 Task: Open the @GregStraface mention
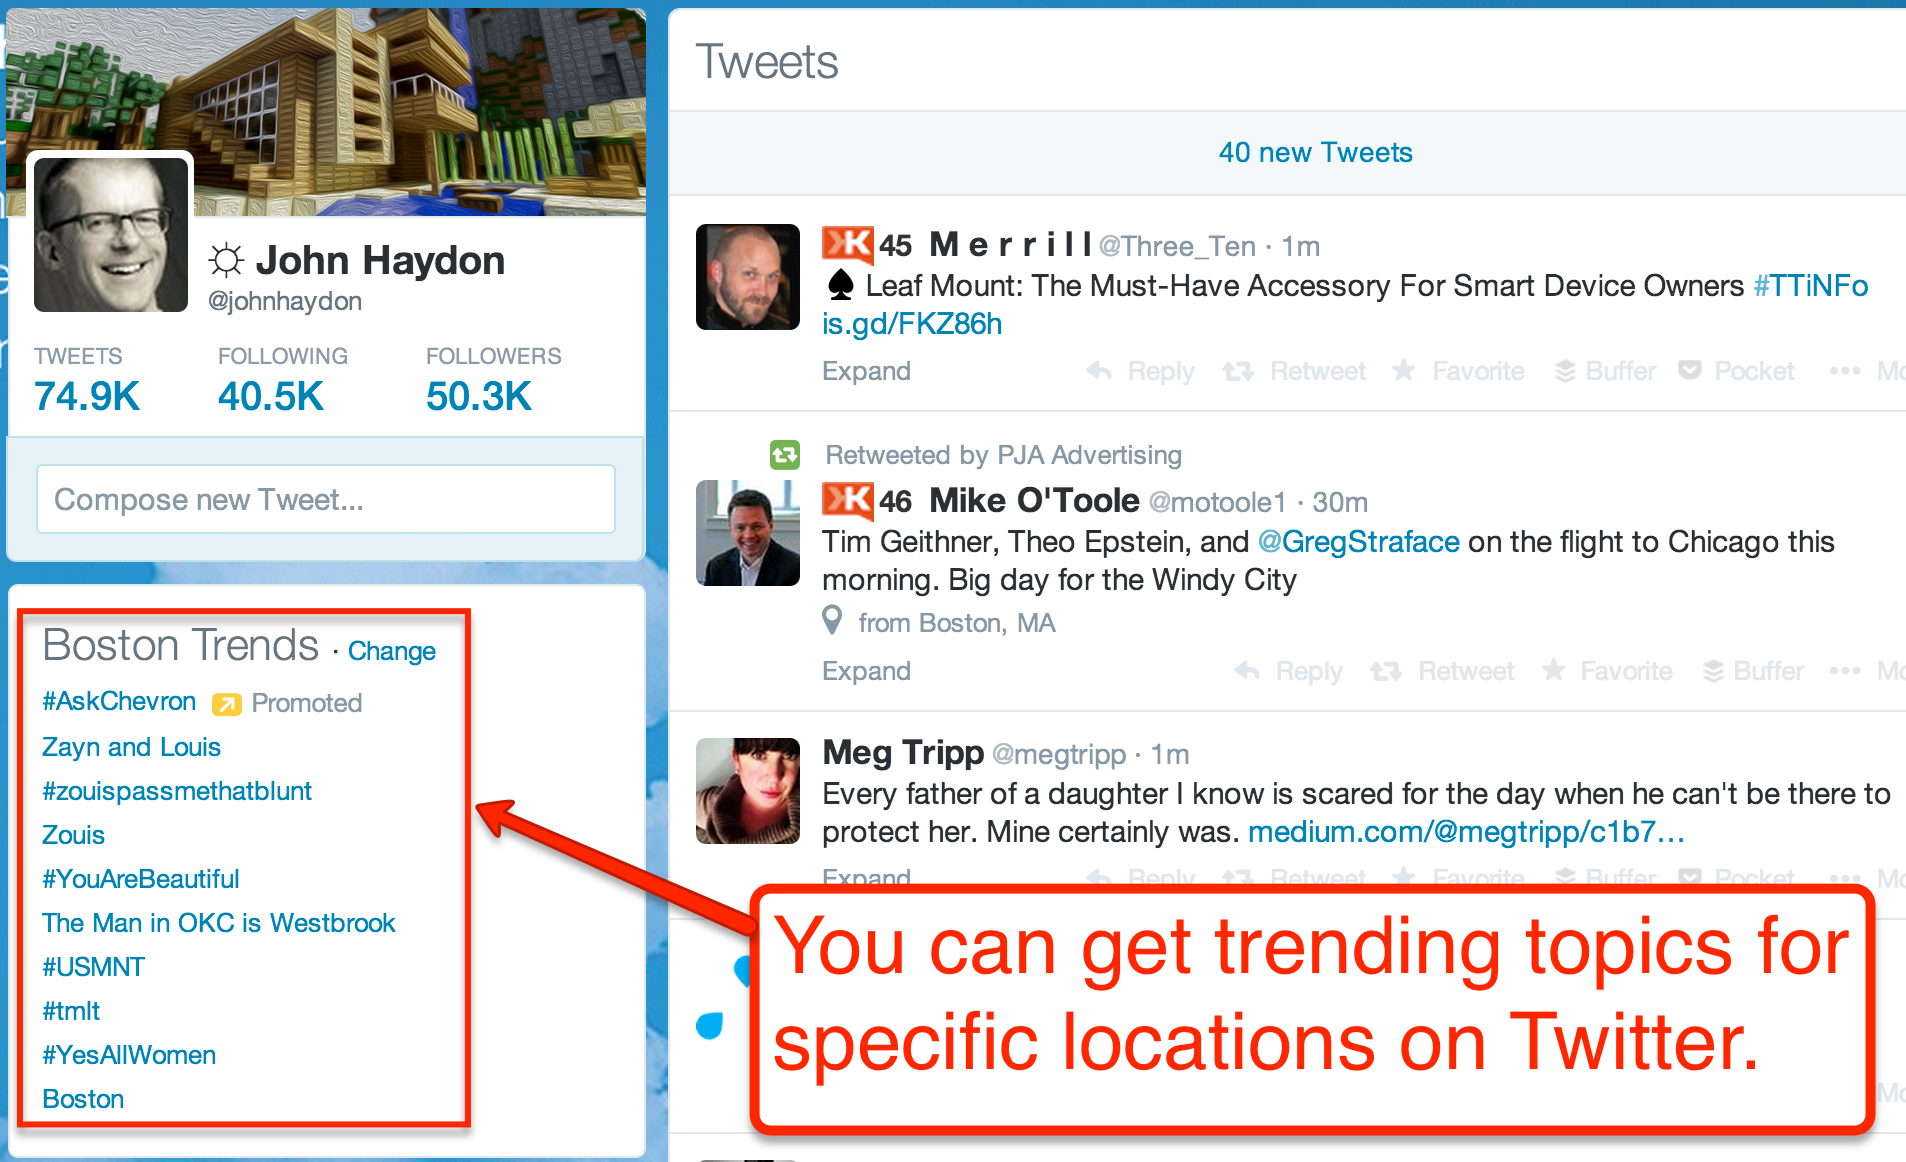click(x=1359, y=542)
